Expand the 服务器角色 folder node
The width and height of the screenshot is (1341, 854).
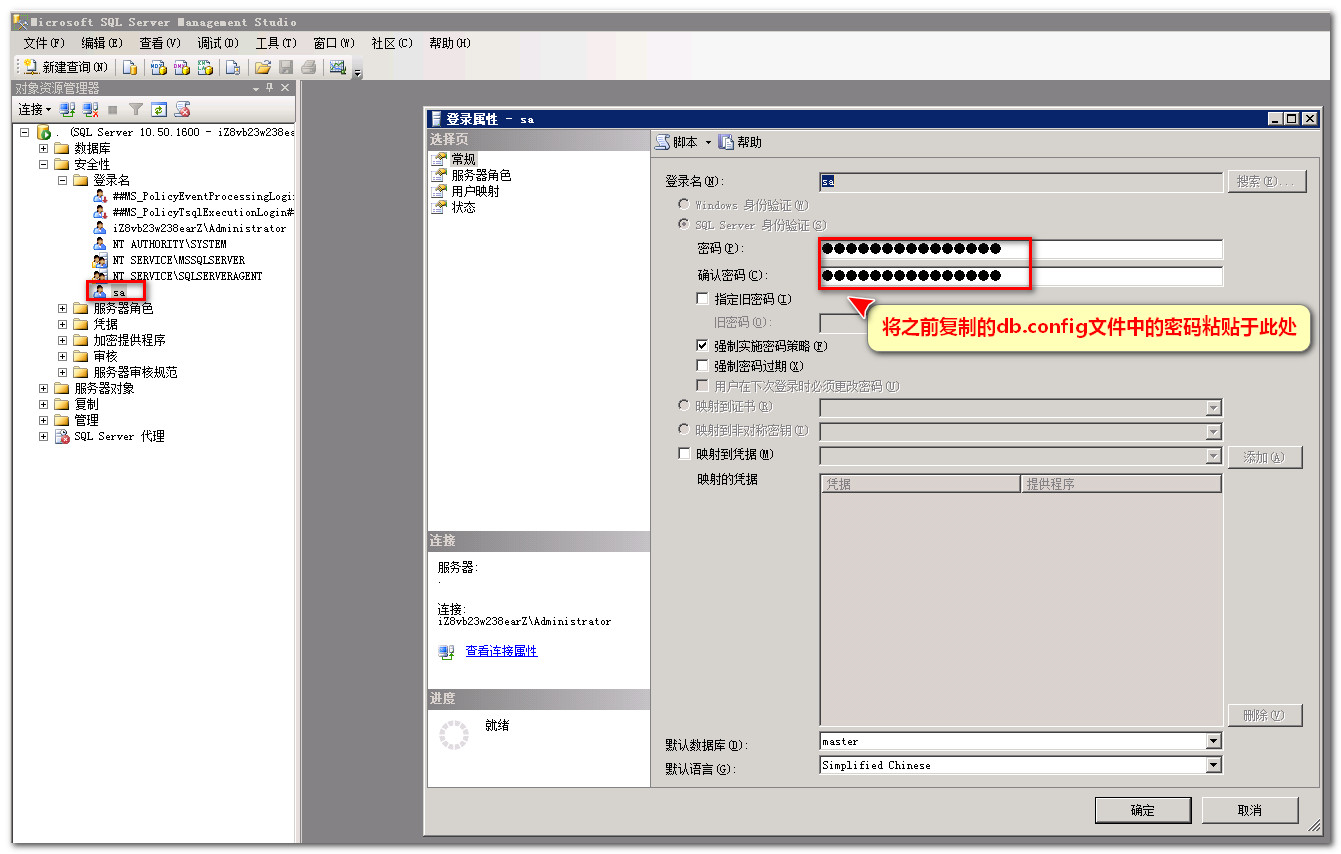click(x=62, y=308)
